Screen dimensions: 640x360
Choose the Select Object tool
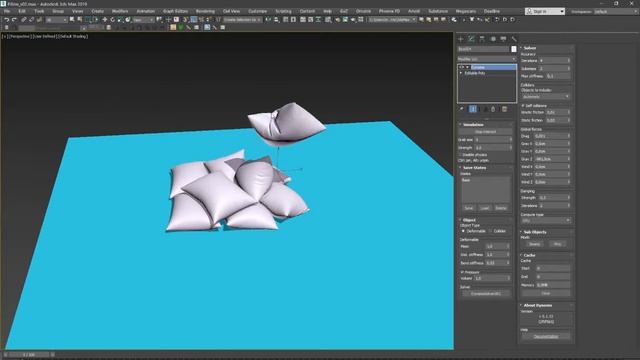pyautogui.click(x=72, y=20)
